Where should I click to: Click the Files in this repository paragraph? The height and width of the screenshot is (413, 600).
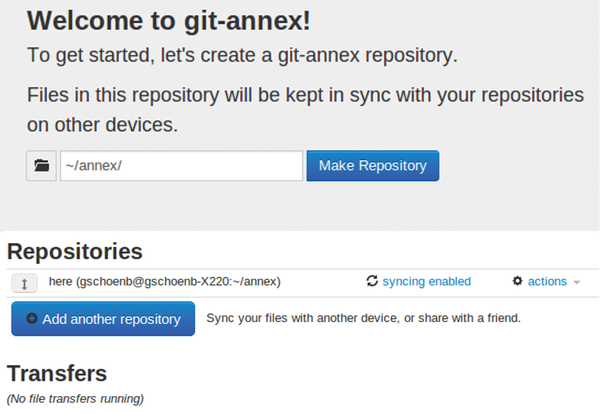305,110
